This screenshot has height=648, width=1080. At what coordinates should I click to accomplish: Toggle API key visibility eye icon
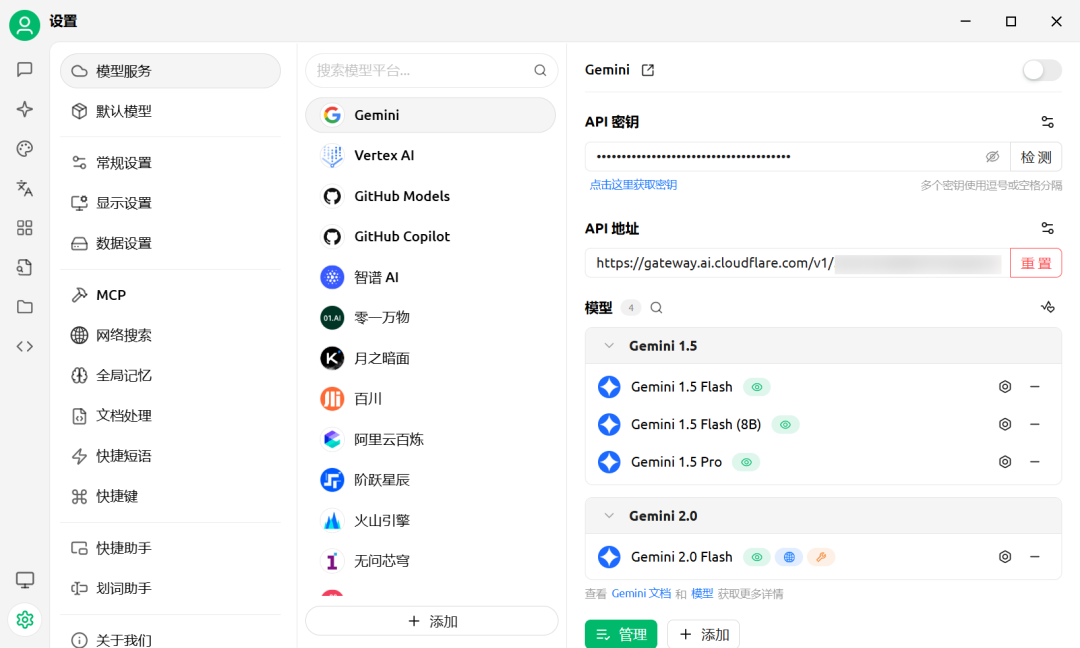tap(992, 157)
